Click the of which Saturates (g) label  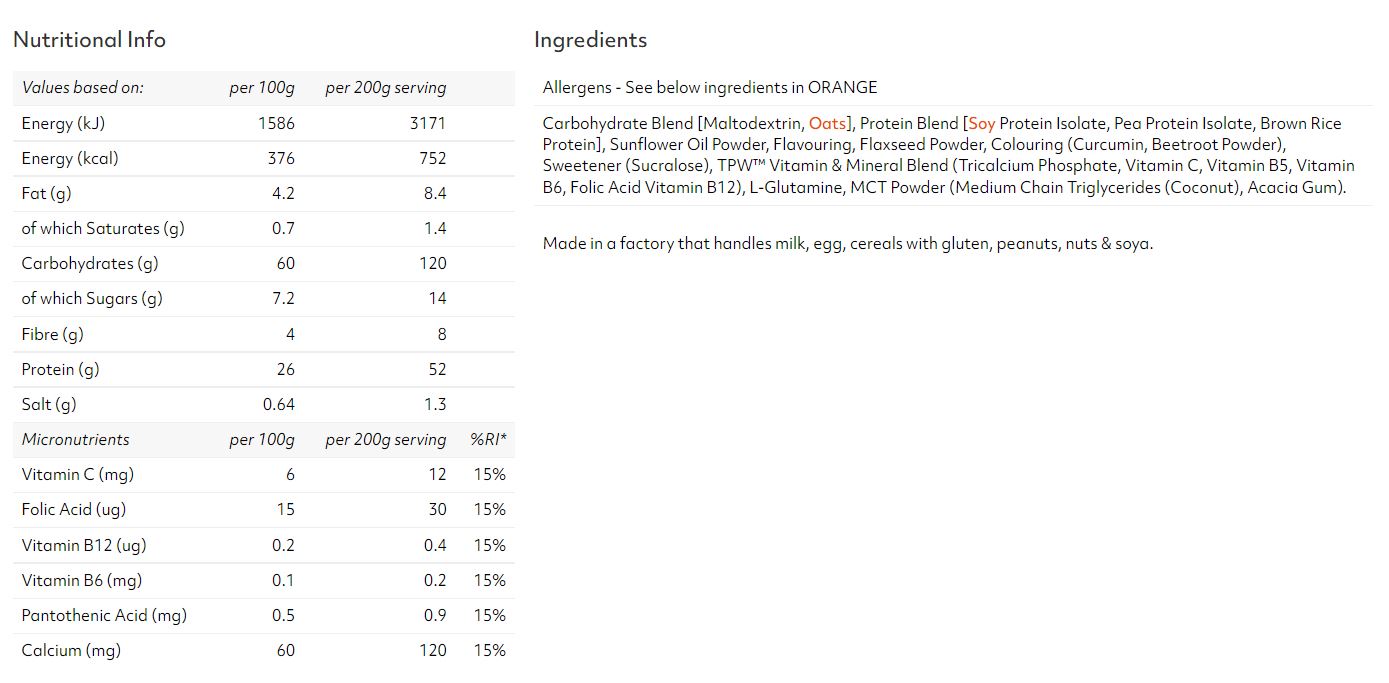[103, 228]
